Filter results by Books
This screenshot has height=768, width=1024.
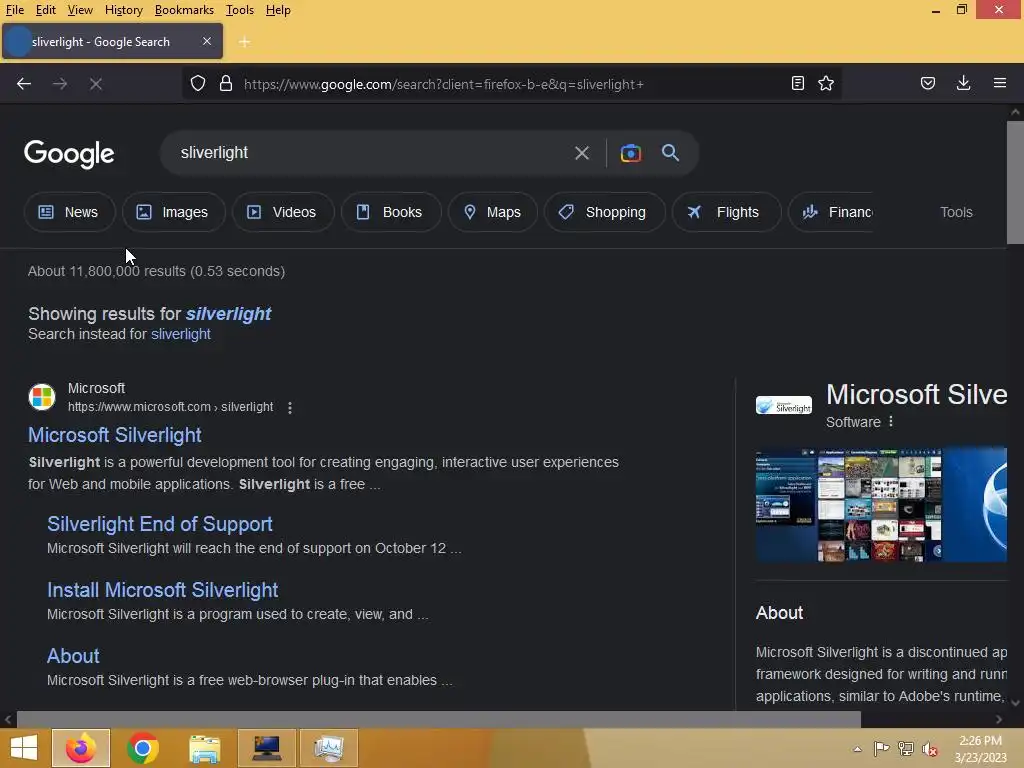391,212
